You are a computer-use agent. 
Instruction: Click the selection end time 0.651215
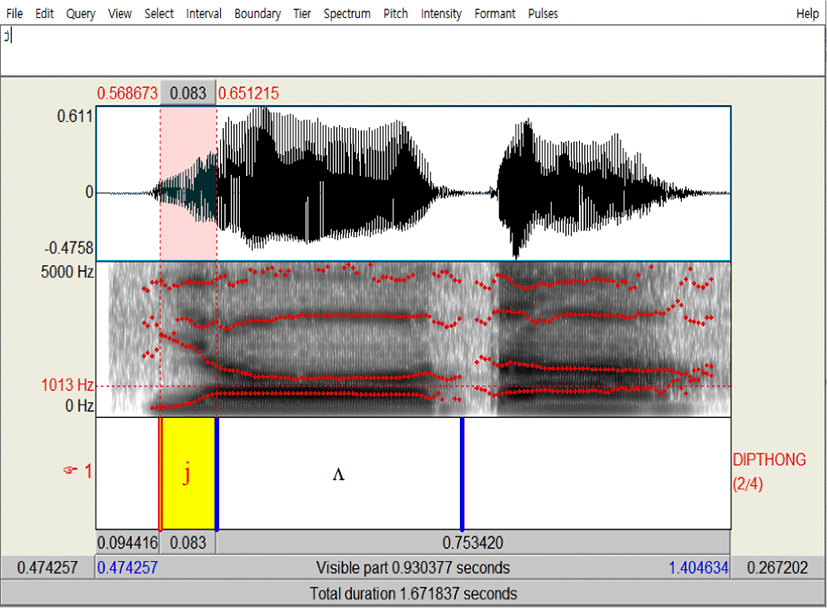point(248,93)
